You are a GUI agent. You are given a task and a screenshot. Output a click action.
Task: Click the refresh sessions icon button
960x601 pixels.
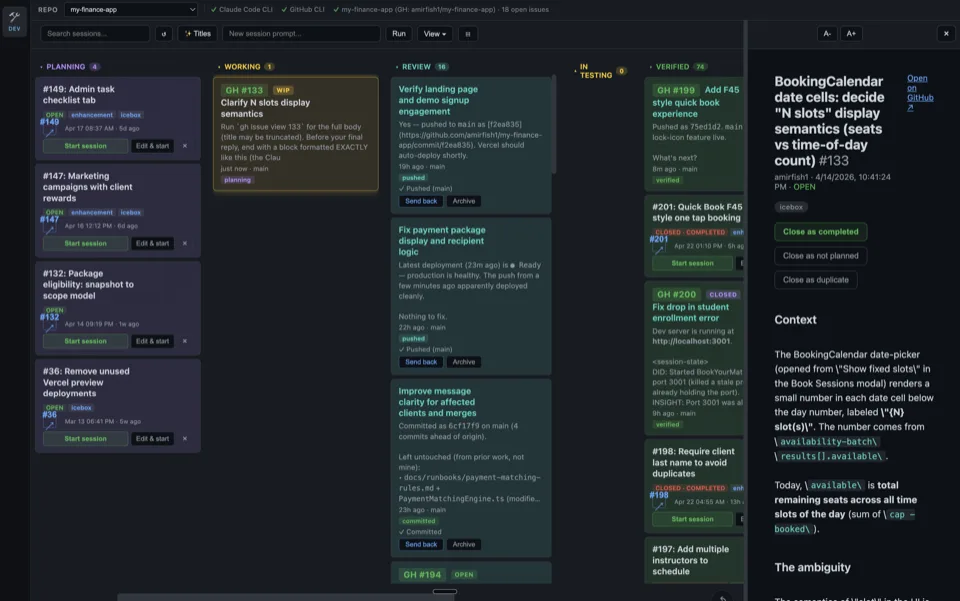pos(163,34)
